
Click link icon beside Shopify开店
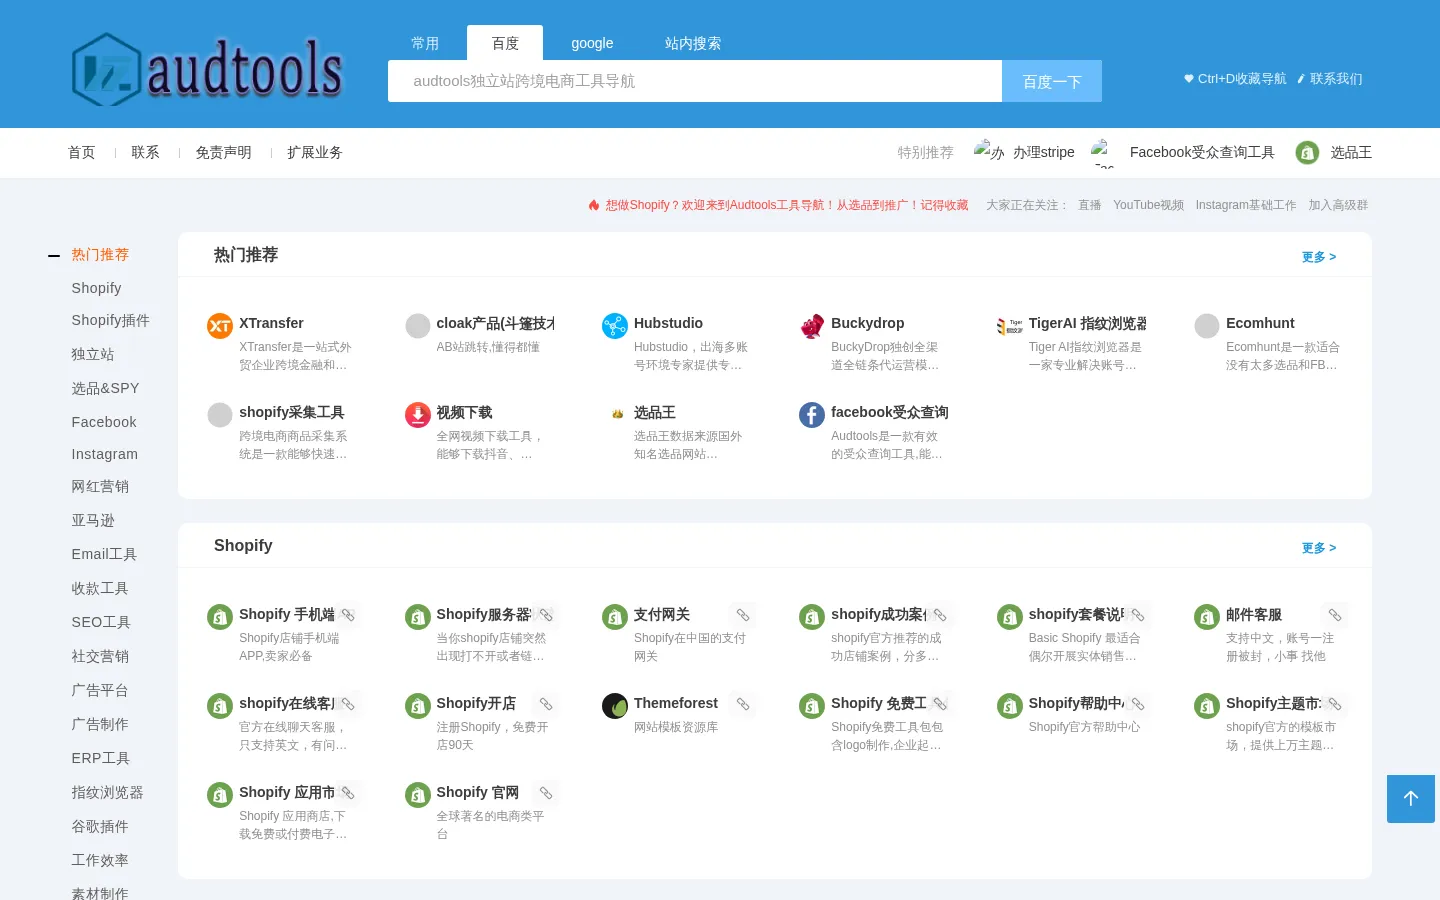(546, 704)
